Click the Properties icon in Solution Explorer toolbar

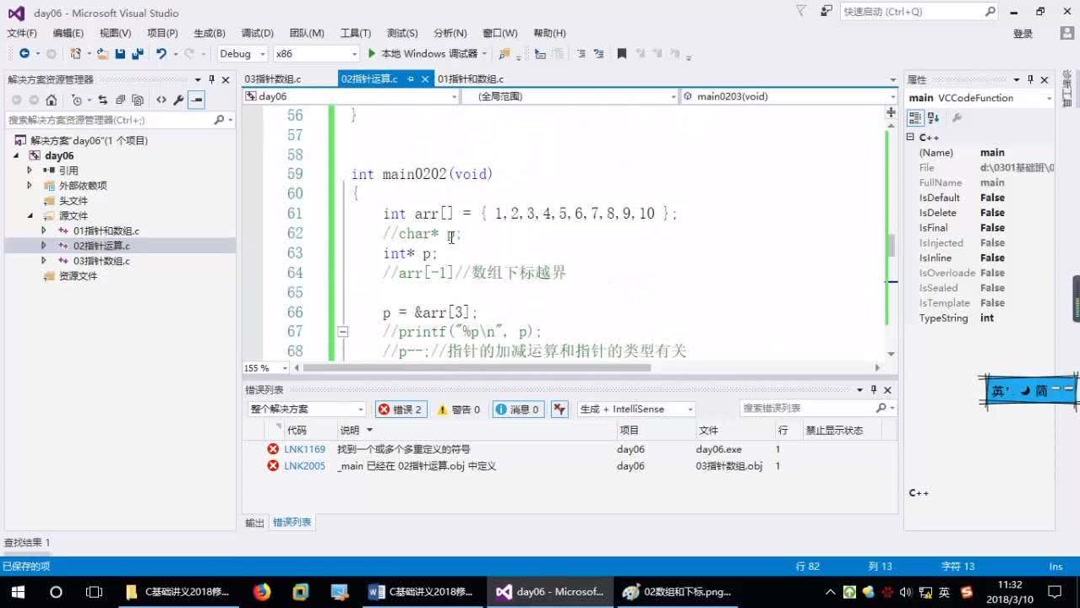[x=180, y=100]
